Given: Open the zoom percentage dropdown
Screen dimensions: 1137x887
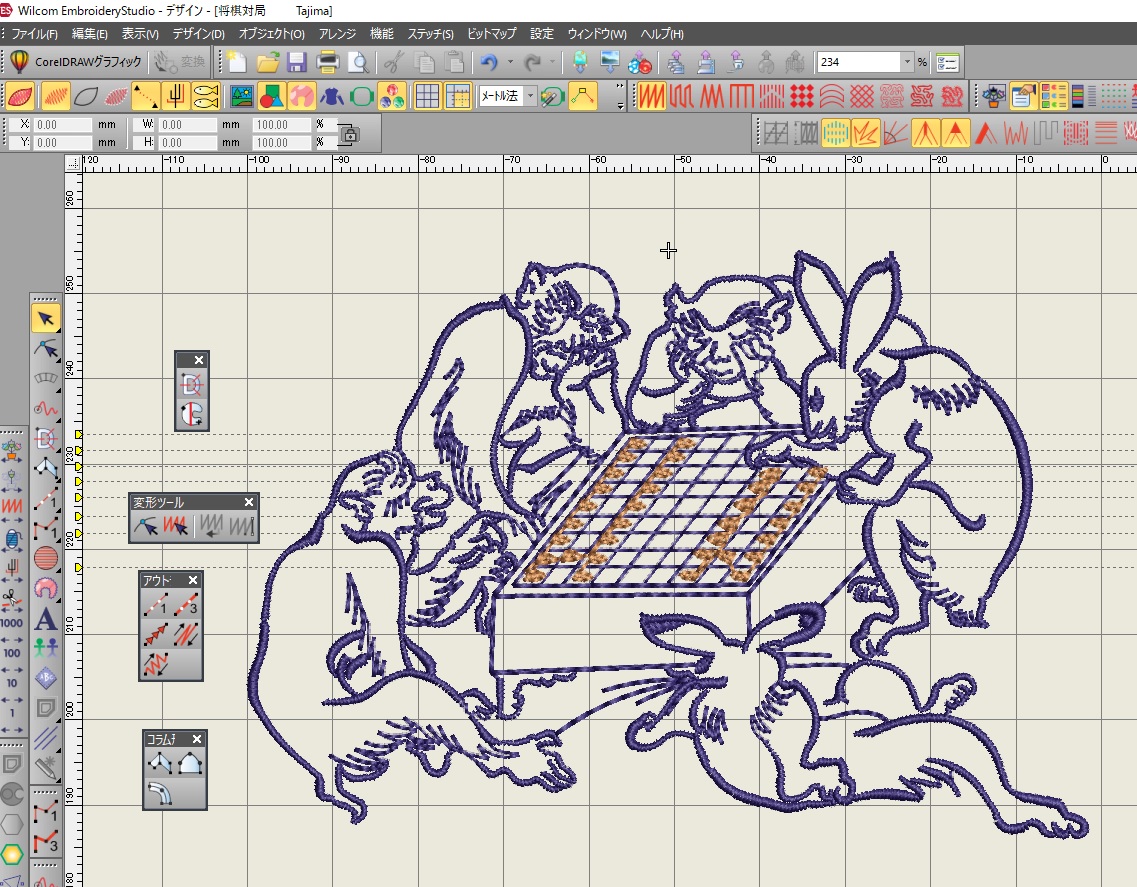Looking at the screenshot, I should [906, 62].
